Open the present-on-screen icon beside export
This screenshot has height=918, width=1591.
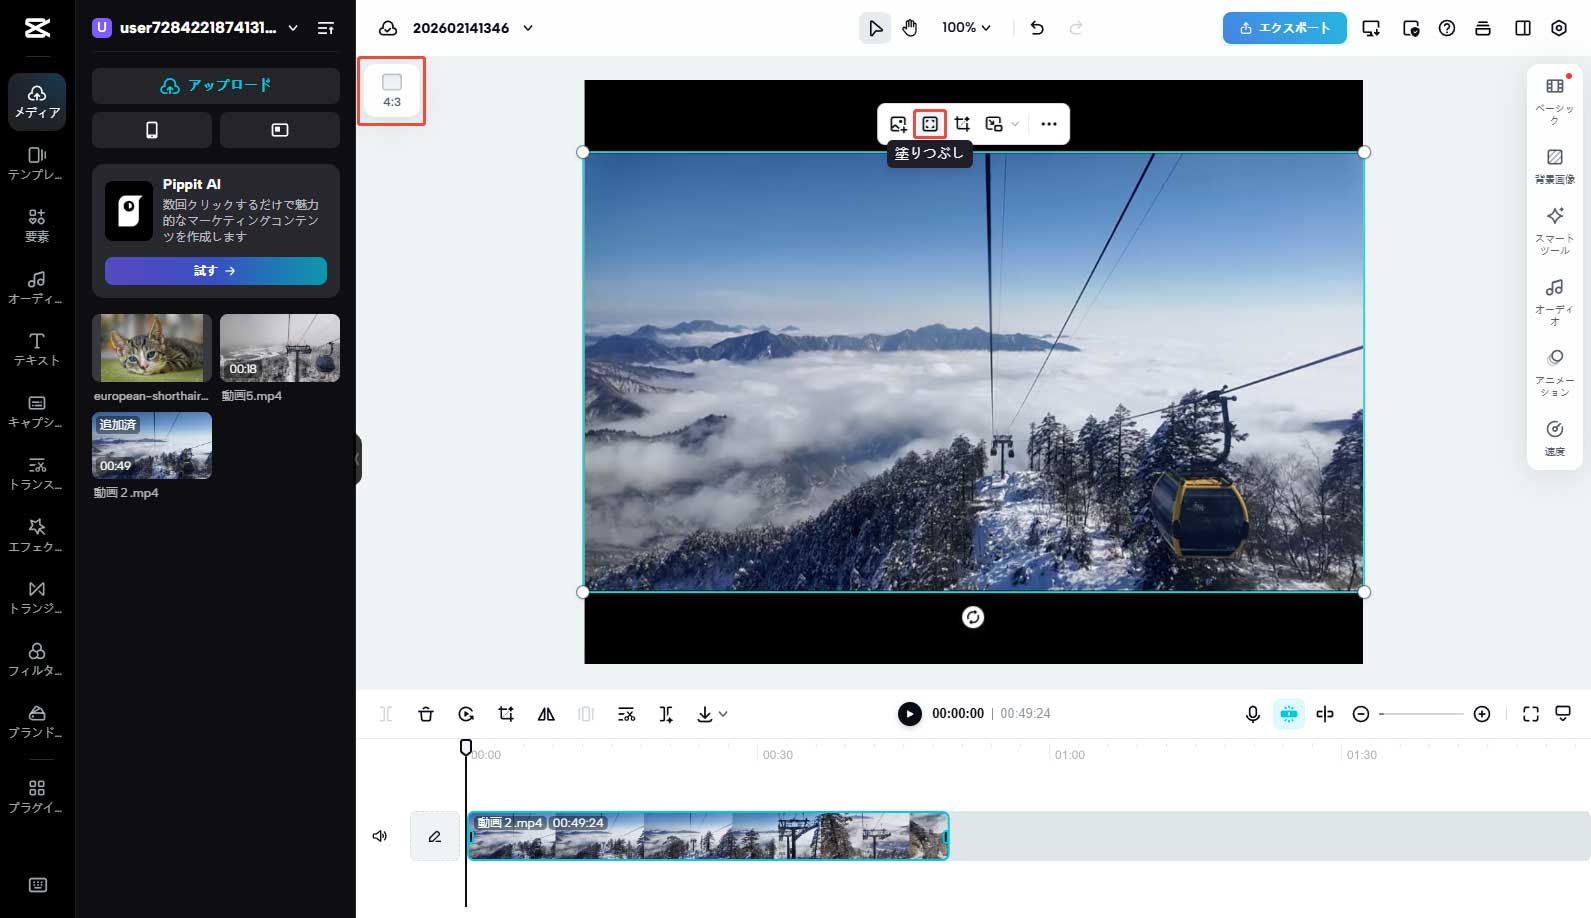[1371, 28]
